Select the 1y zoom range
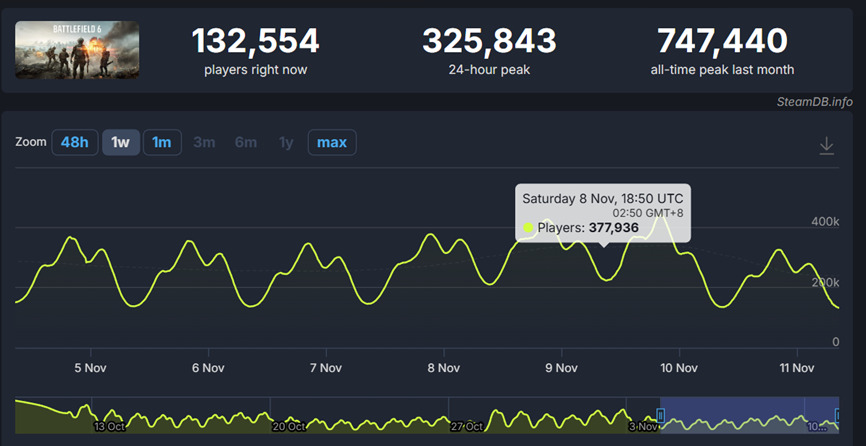 (286, 142)
